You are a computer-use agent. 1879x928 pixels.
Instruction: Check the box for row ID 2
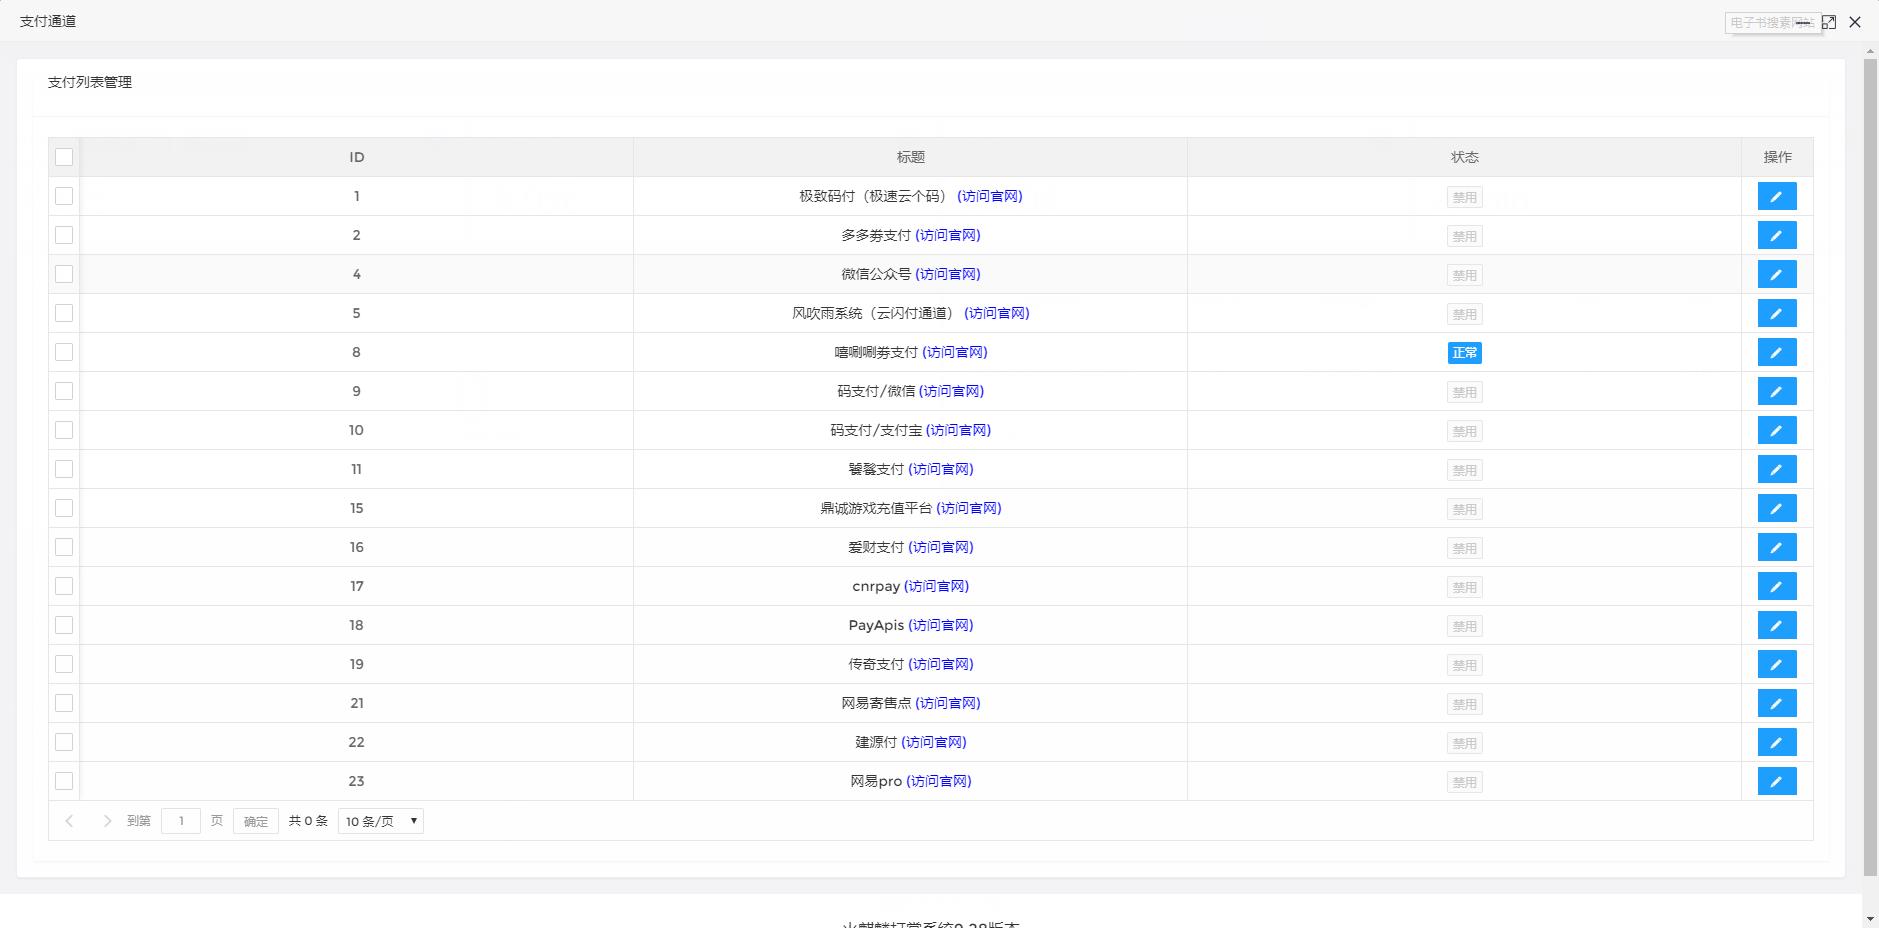64,235
